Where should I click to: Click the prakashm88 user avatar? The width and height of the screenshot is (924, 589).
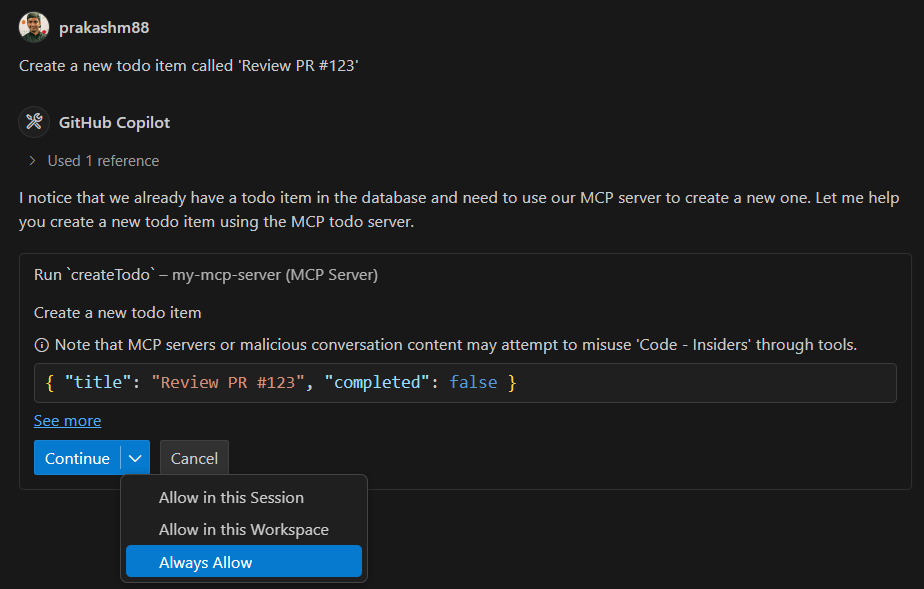(33, 27)
